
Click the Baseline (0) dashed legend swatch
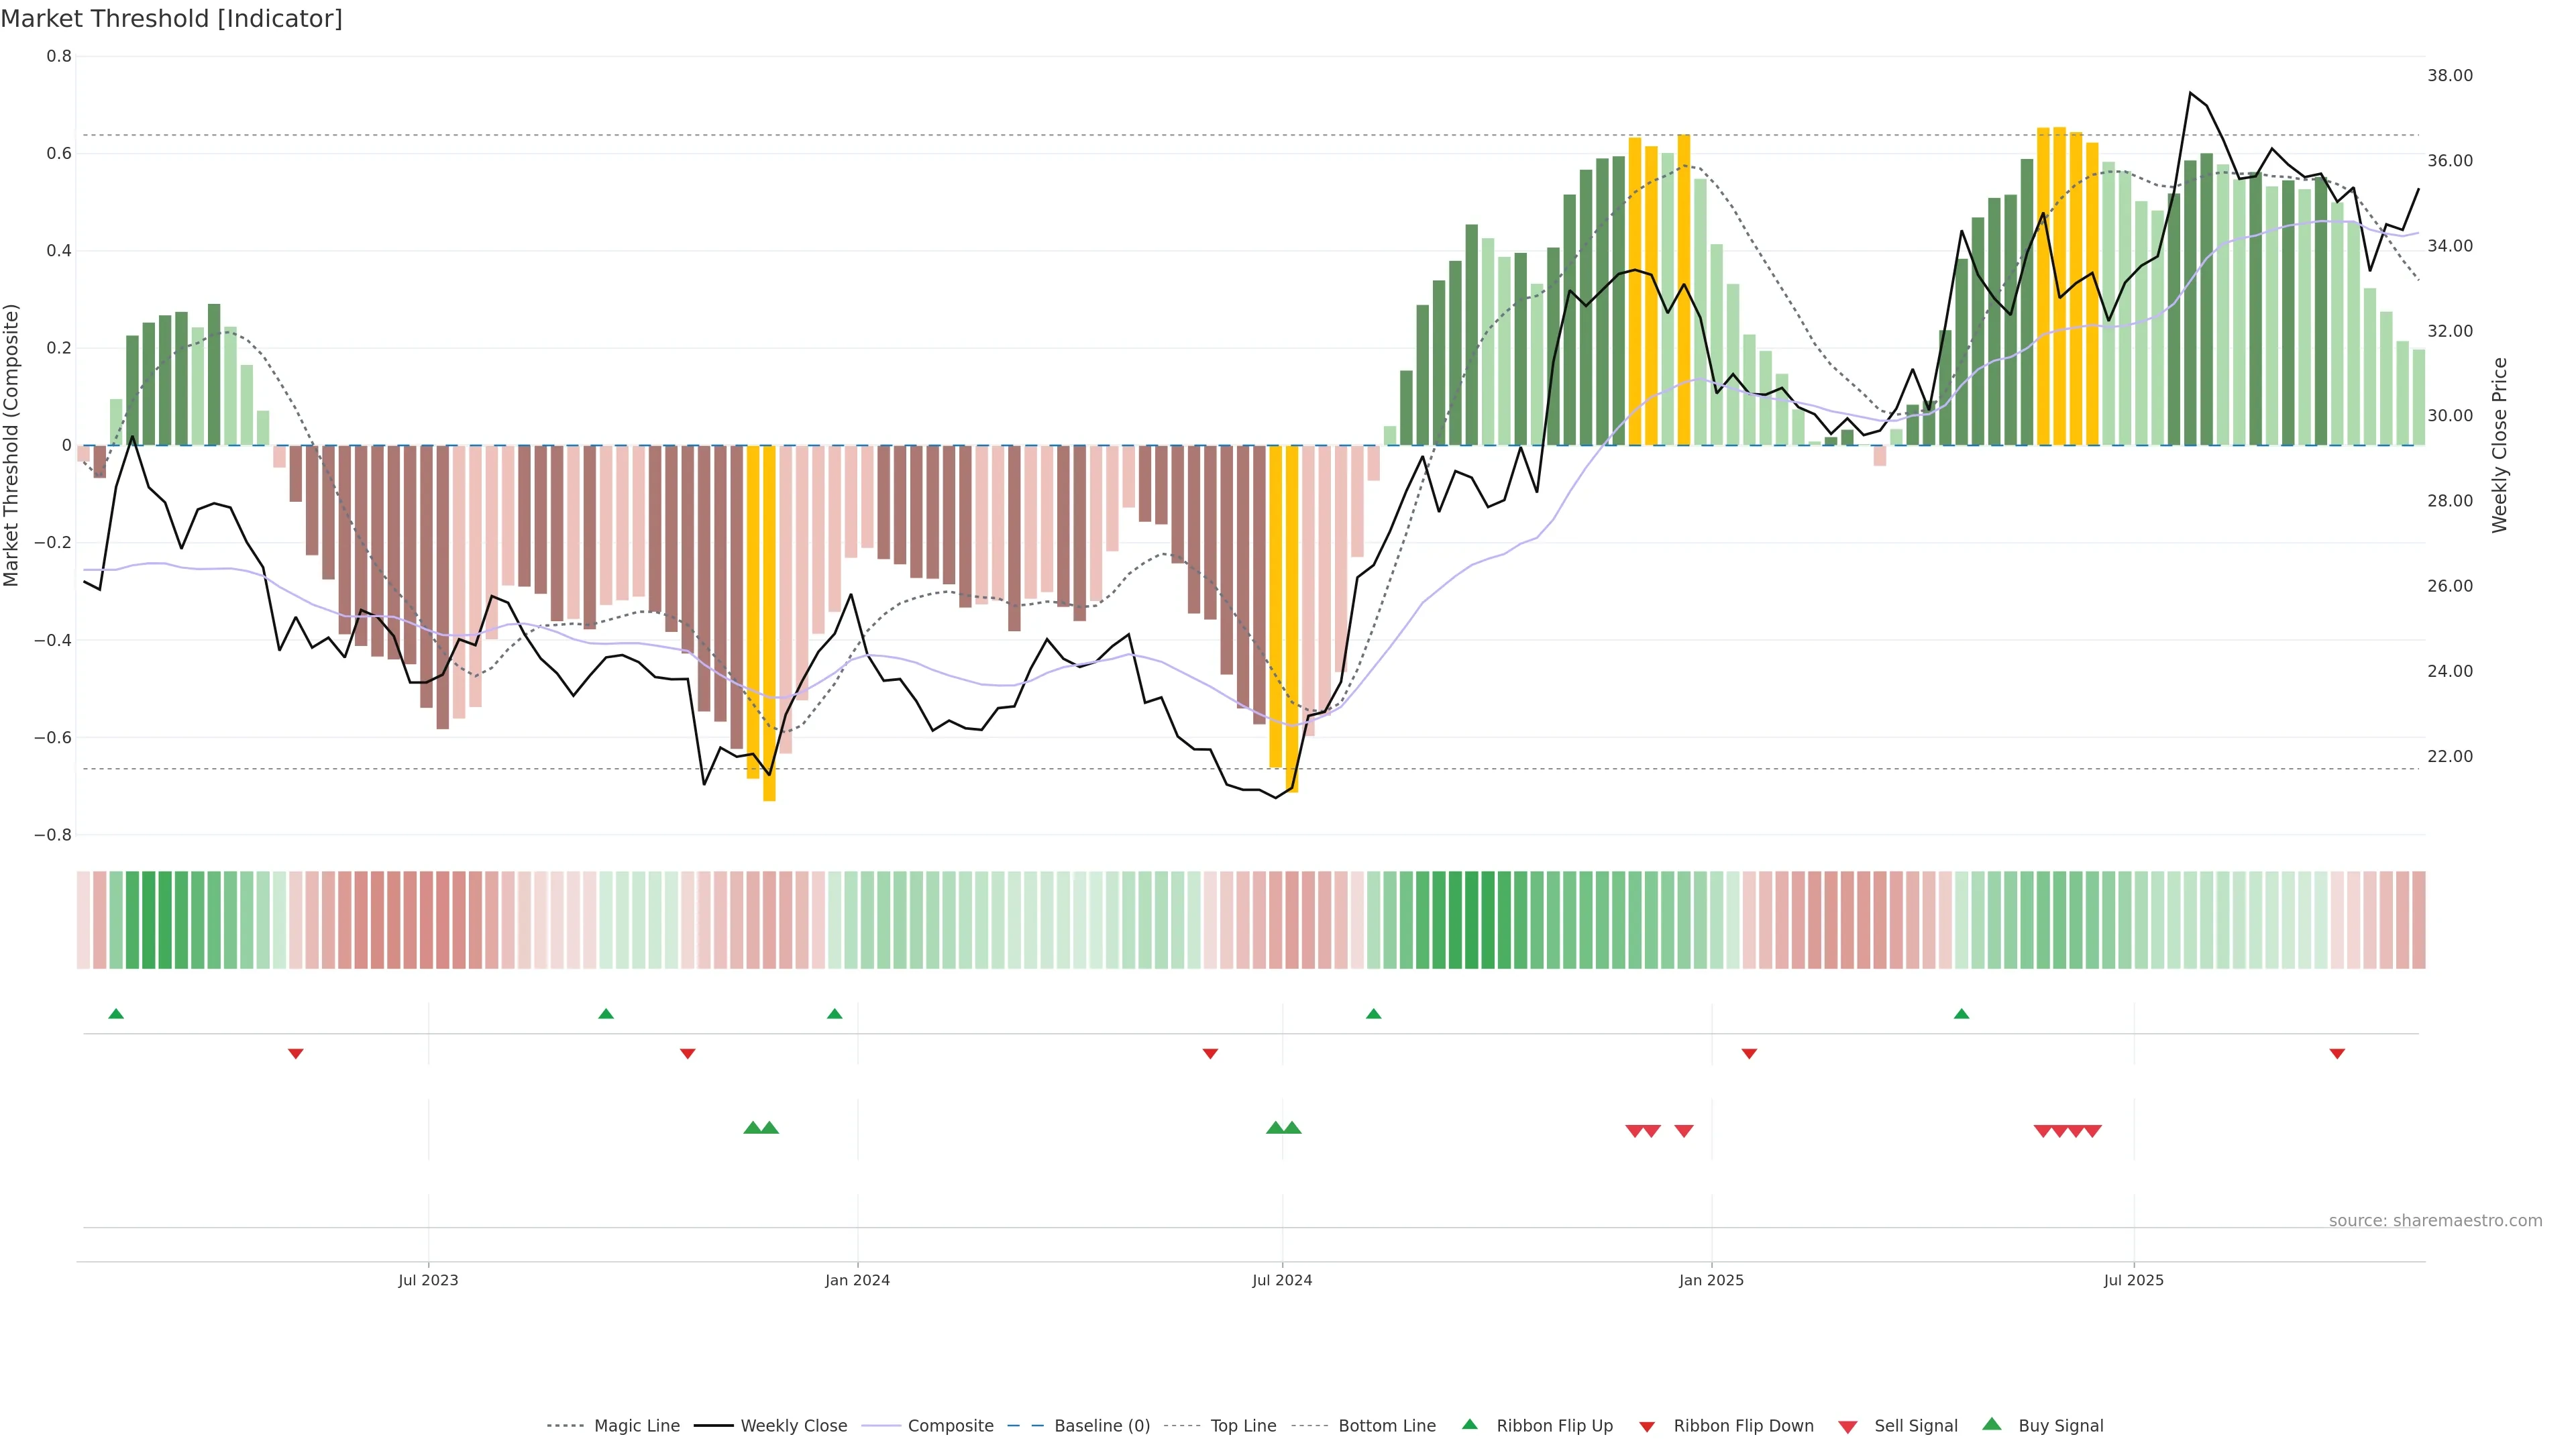click(x=1025, y=1426)
